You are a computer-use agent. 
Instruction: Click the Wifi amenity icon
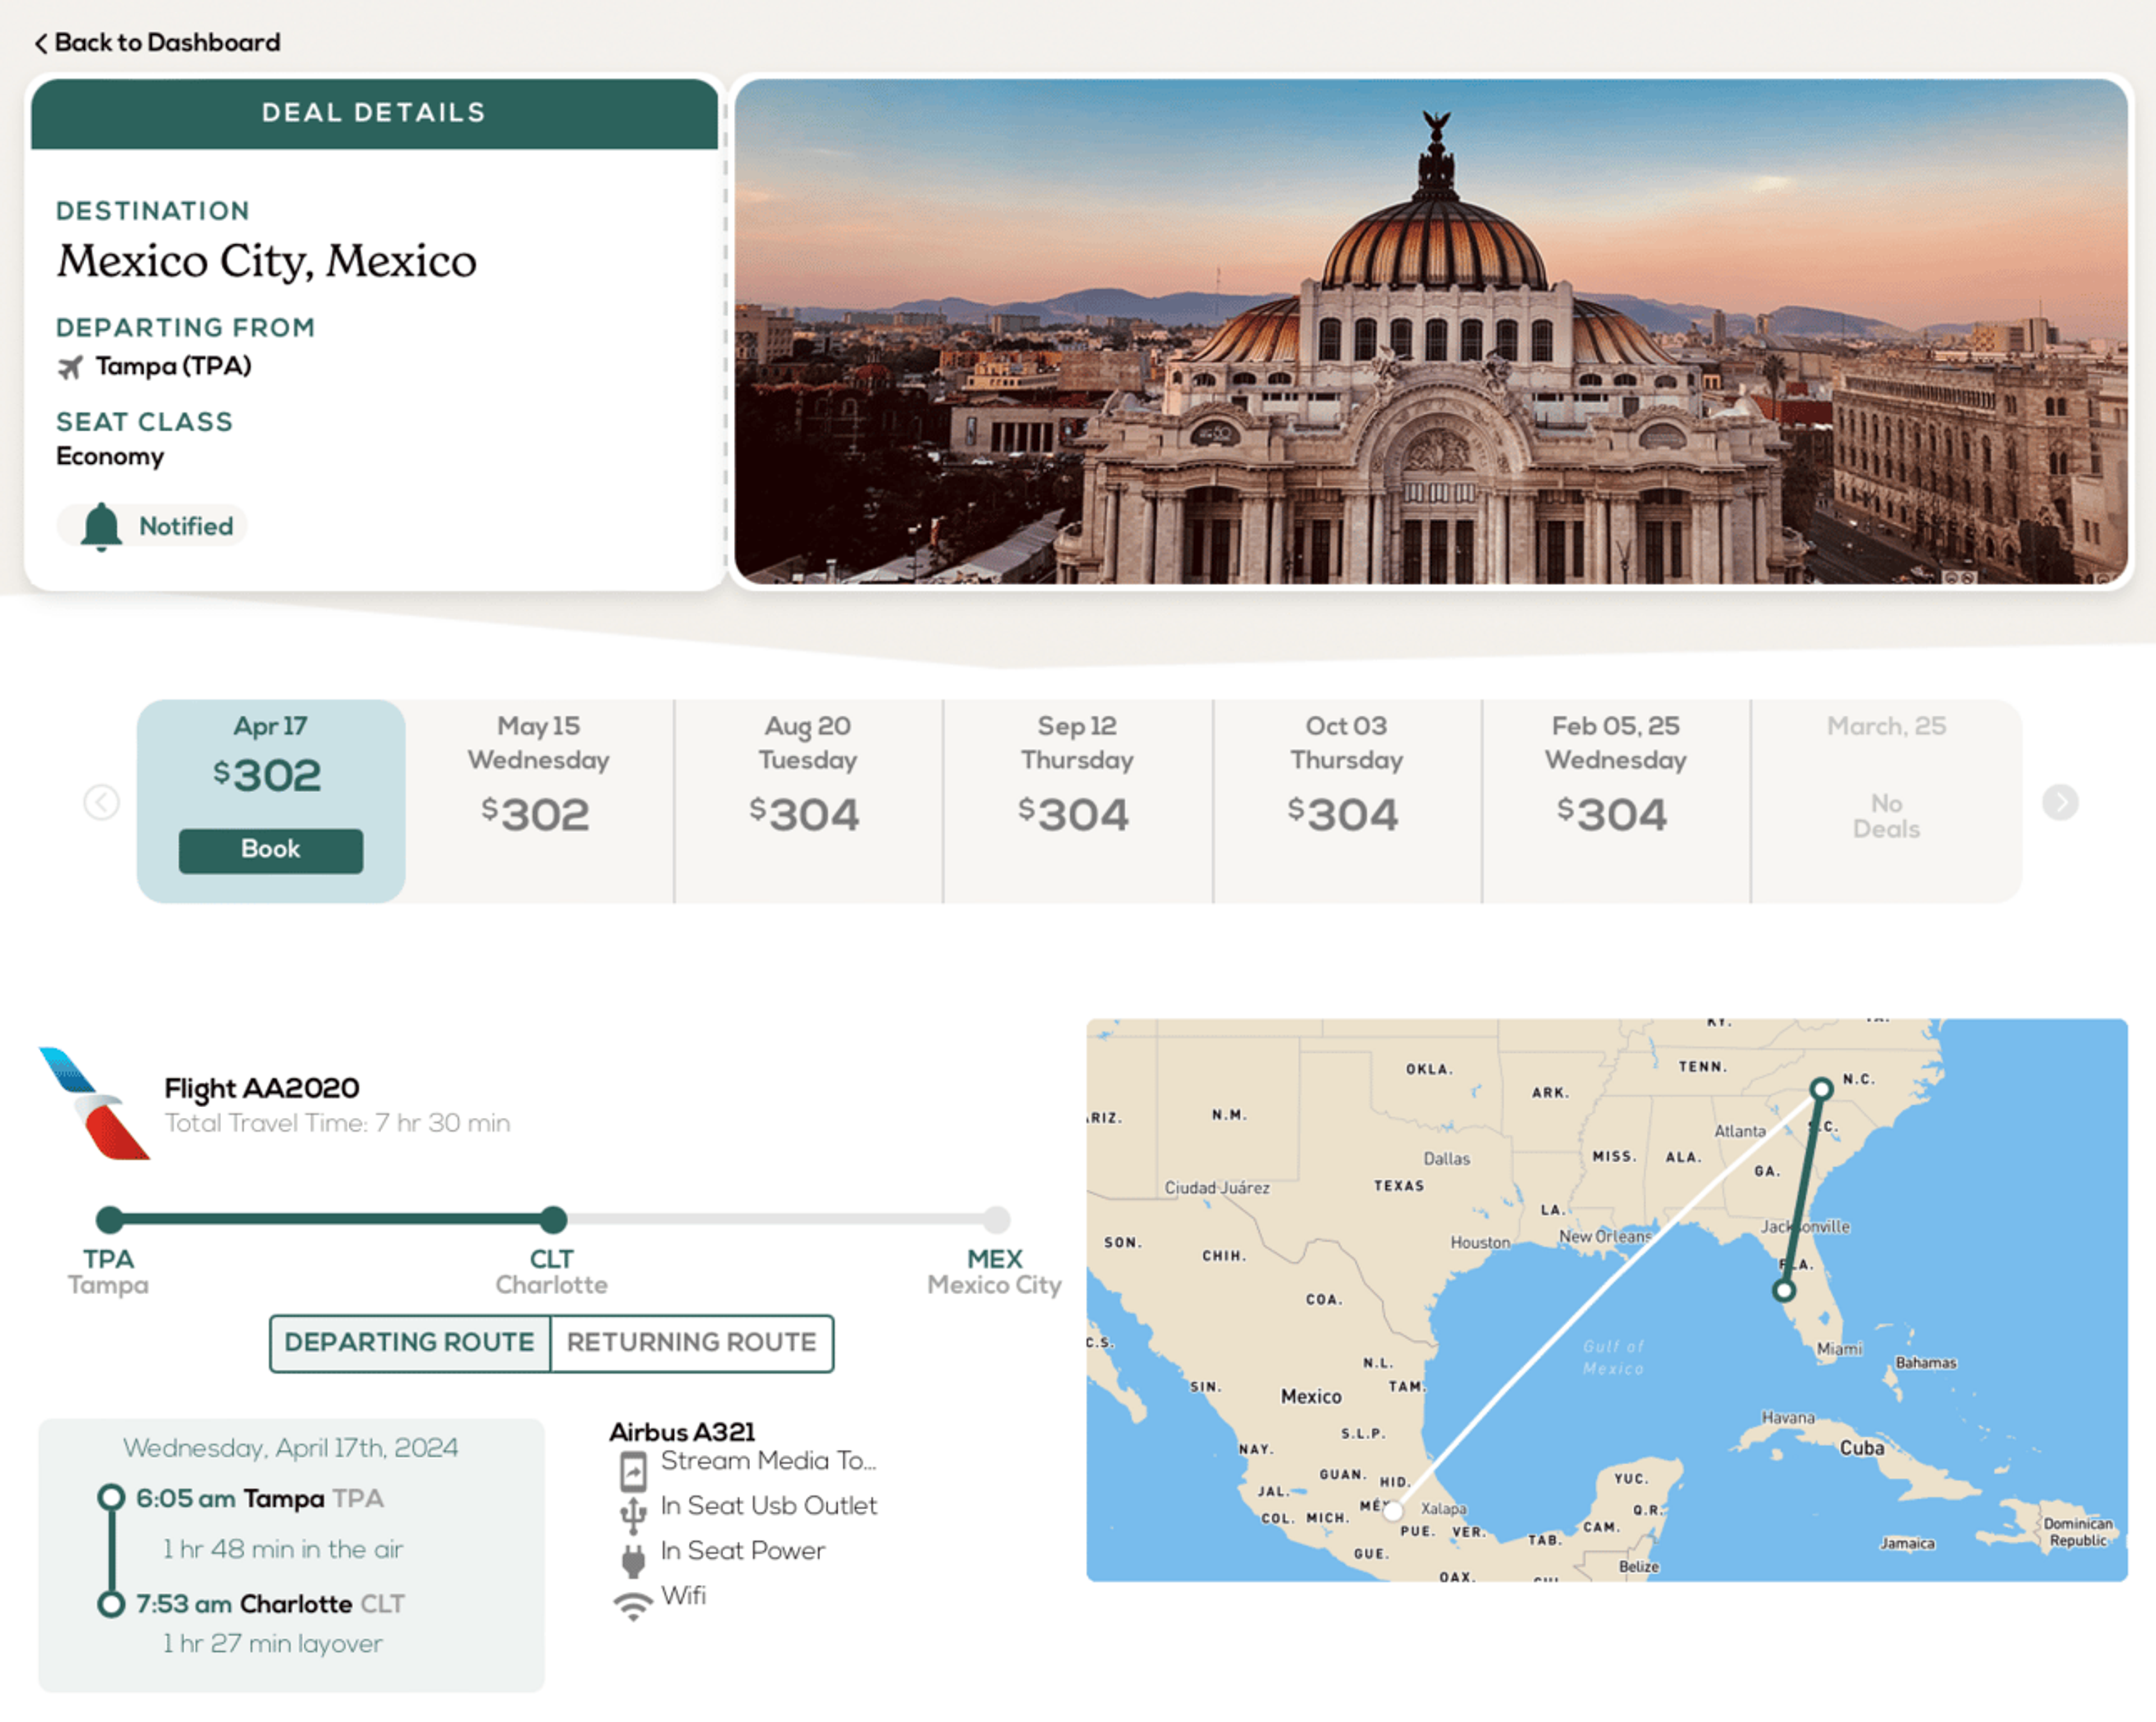[632, 1606]
